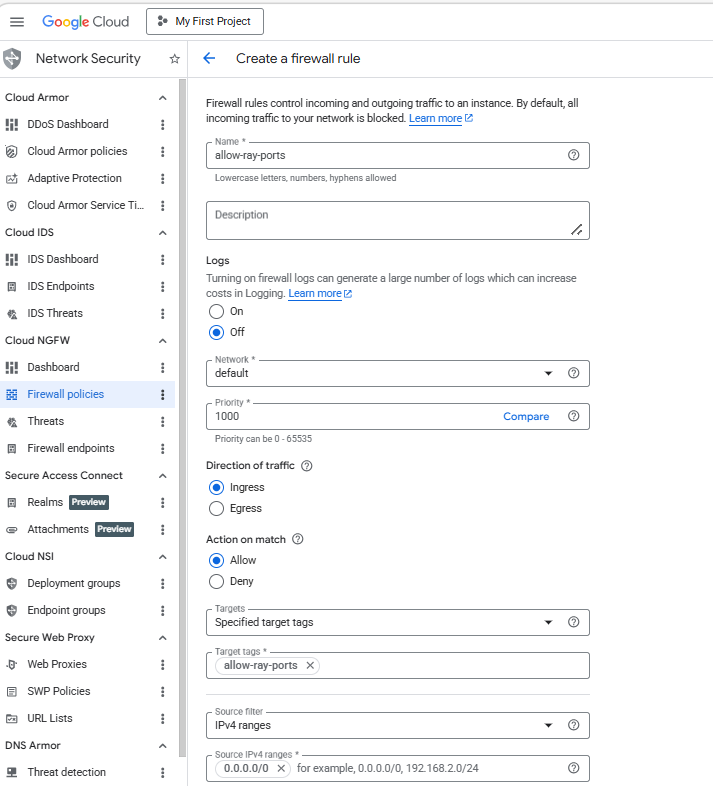
Task: Open more options for Web Proxies
Action: coord(162,665)
